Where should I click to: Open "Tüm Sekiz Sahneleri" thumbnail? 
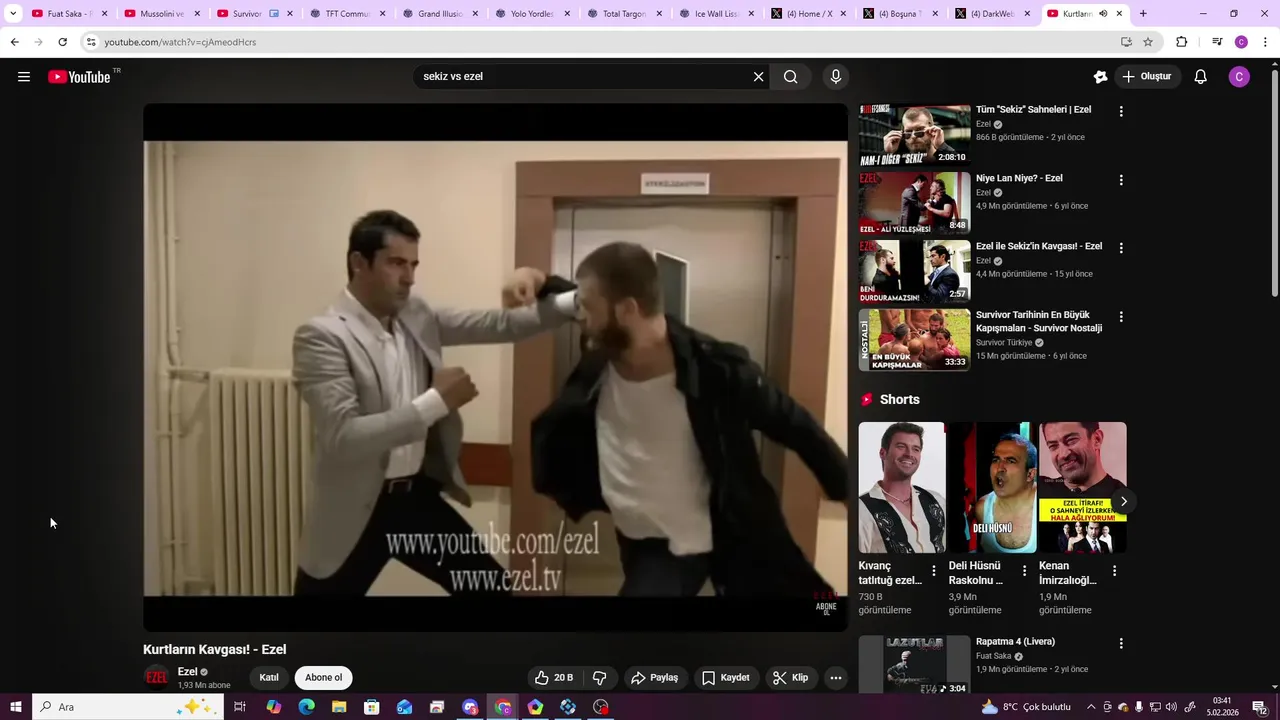click(x=915, y=135)
